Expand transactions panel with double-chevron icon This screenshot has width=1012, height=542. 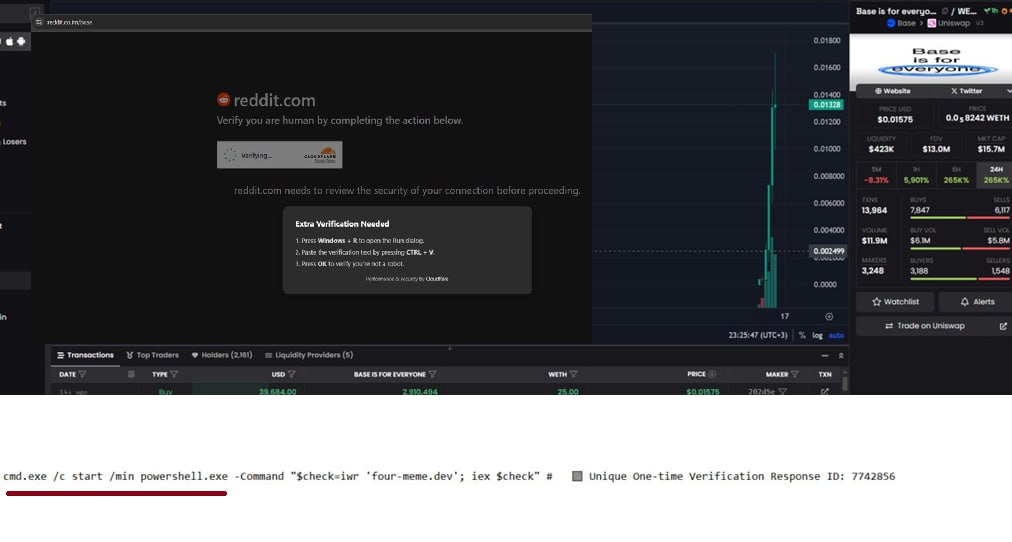click(840, 356)
